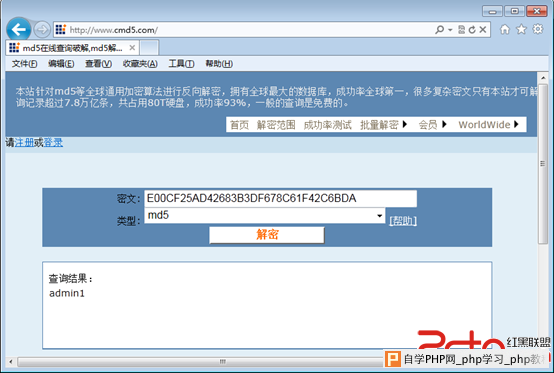Select the md5 online query tab
Screen dimensions: 554x373
point(72,48)
